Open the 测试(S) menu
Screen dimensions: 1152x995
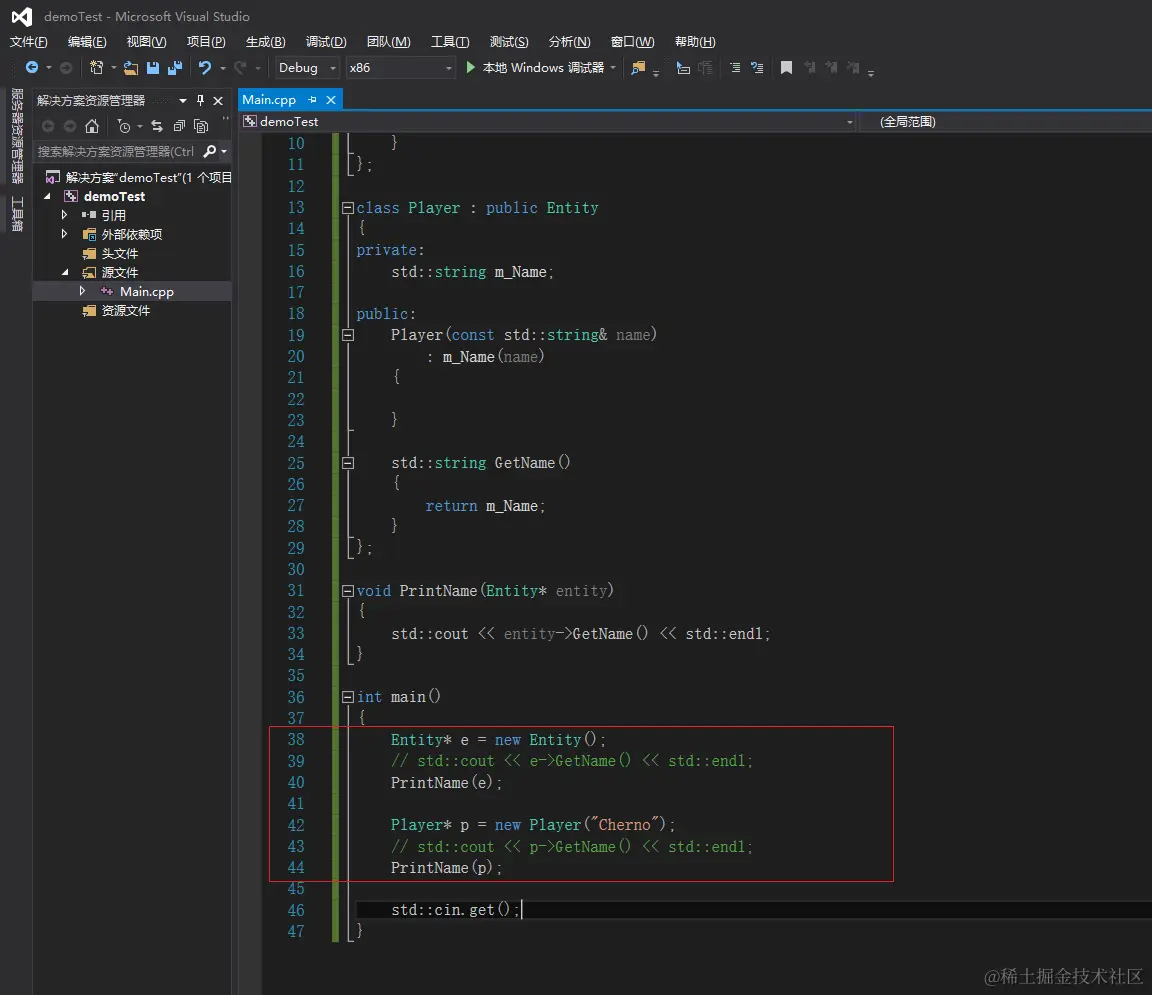pyautogui.click(x=508, y=42)
